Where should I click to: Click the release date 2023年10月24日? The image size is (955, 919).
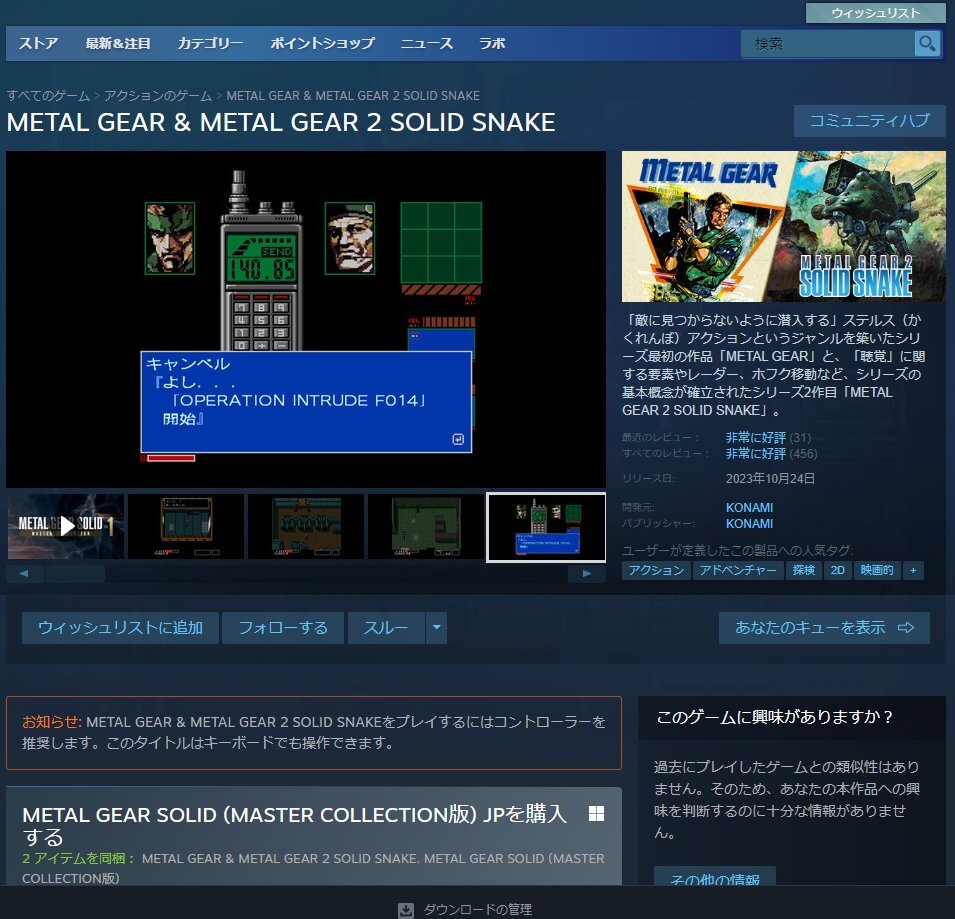pyautogui.click(x=770, y=479)
